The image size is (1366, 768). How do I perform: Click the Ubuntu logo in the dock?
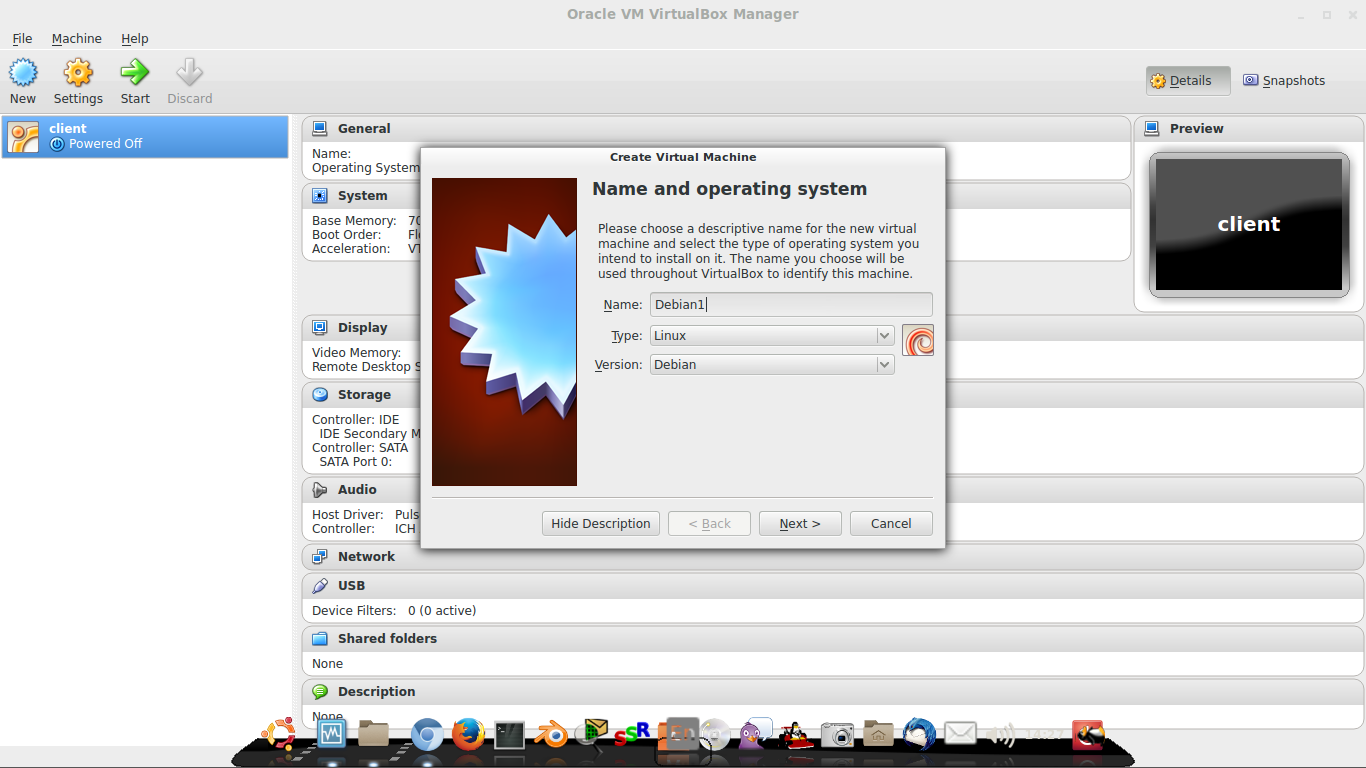278,735
